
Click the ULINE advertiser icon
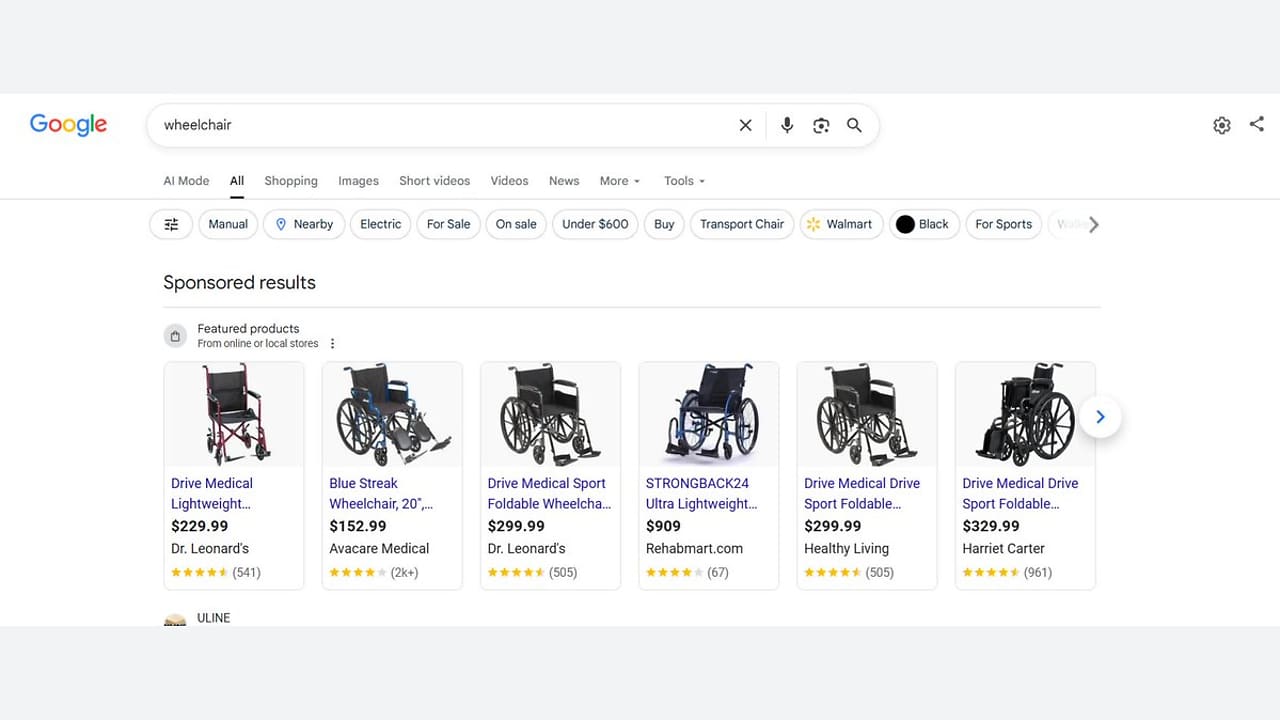(175, 620)
